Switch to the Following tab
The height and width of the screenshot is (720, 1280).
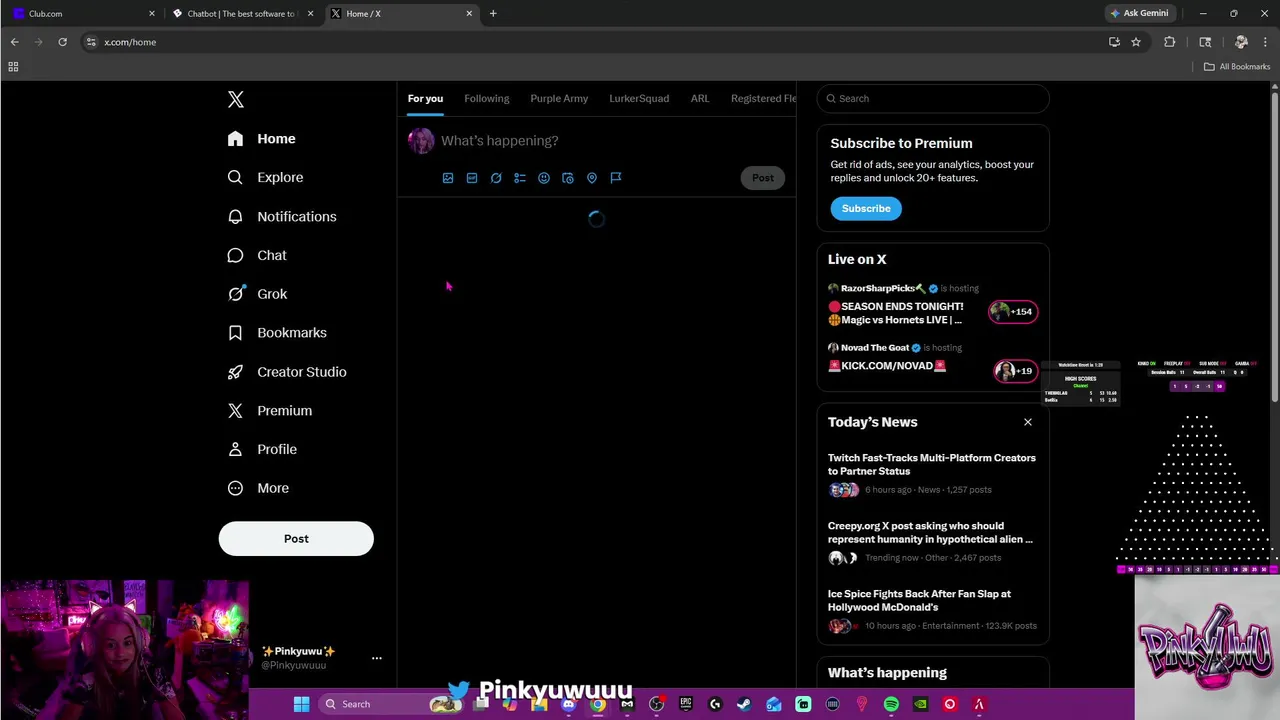[487, 98]
